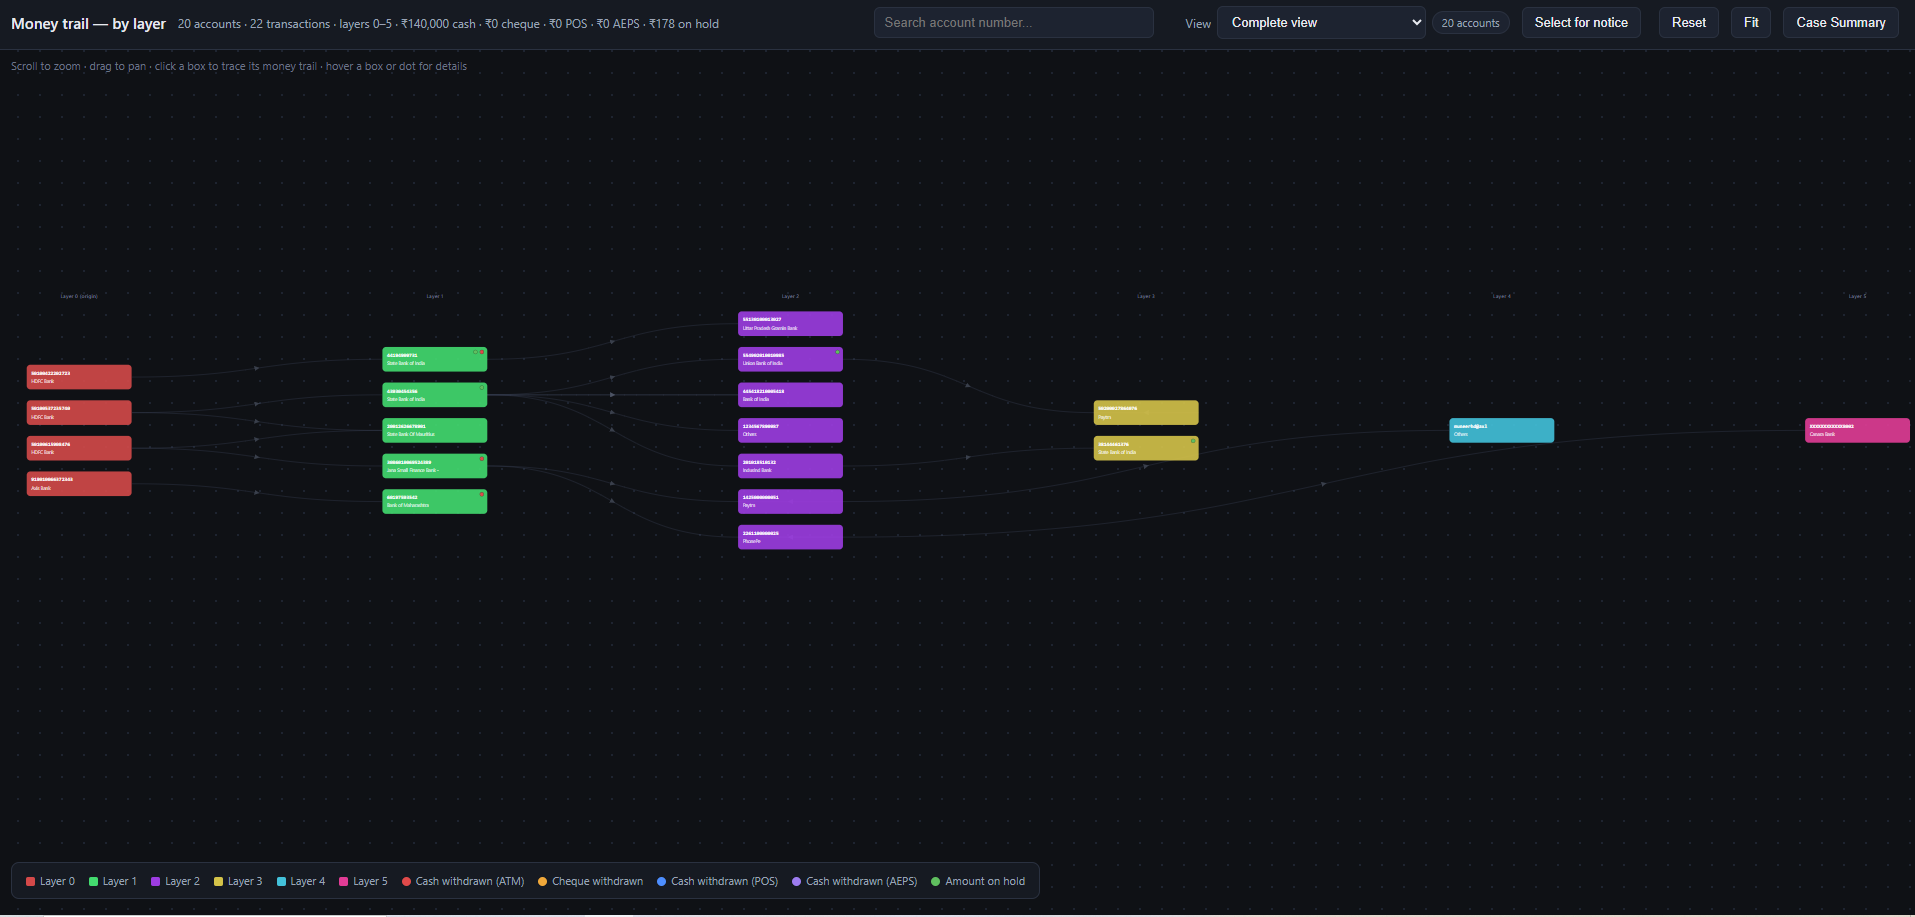This screenshot has height=917, width=1915.
Task: Reset the money trail graph view
Action: point(1689,23)
